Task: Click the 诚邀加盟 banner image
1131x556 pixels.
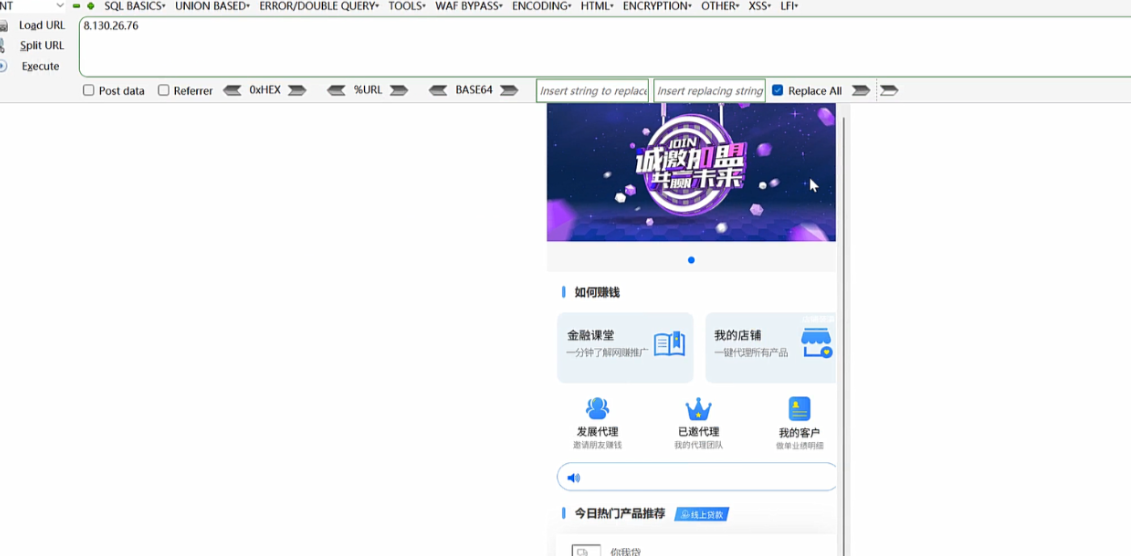Action: [x=691, y=172]
